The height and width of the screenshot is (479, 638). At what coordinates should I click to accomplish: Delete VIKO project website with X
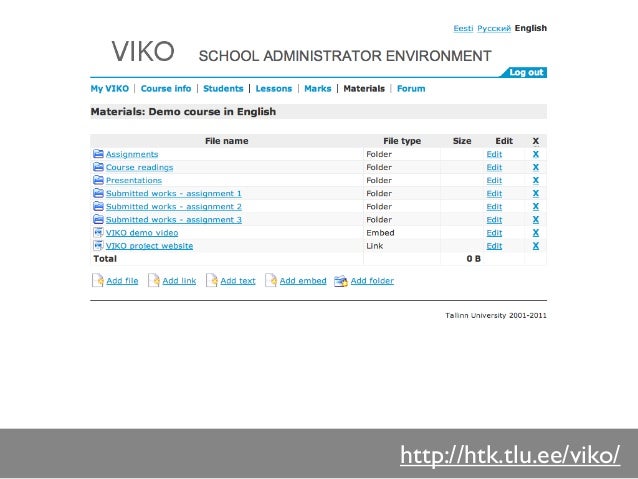pyautogui.click(x=535, y=246)
